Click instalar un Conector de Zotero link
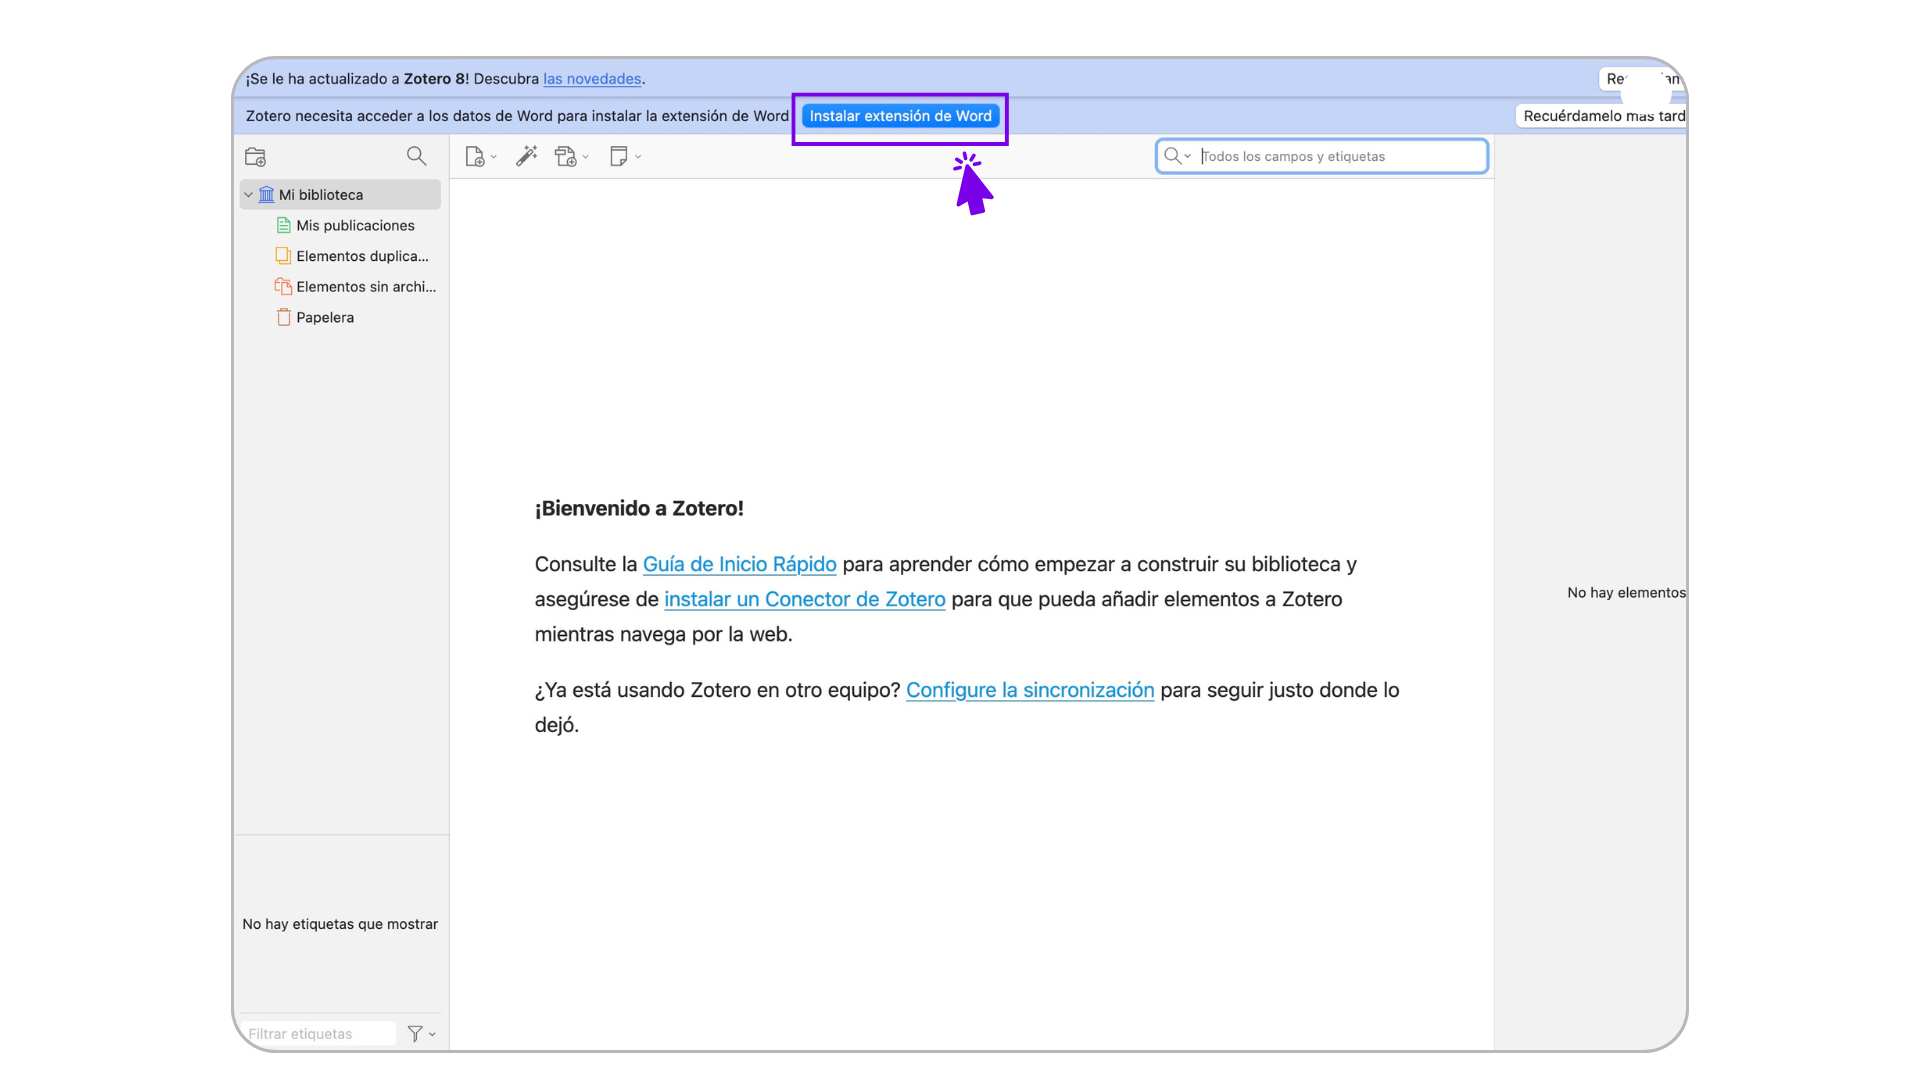This screenshot has height=1080, width=1920. click(x=804, y=599)
